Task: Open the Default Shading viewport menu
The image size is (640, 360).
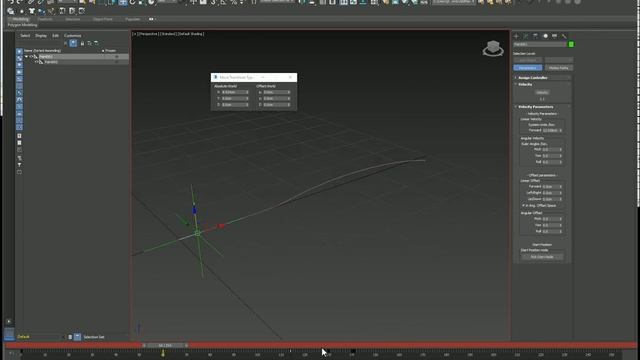Action: tap(191, 34)
